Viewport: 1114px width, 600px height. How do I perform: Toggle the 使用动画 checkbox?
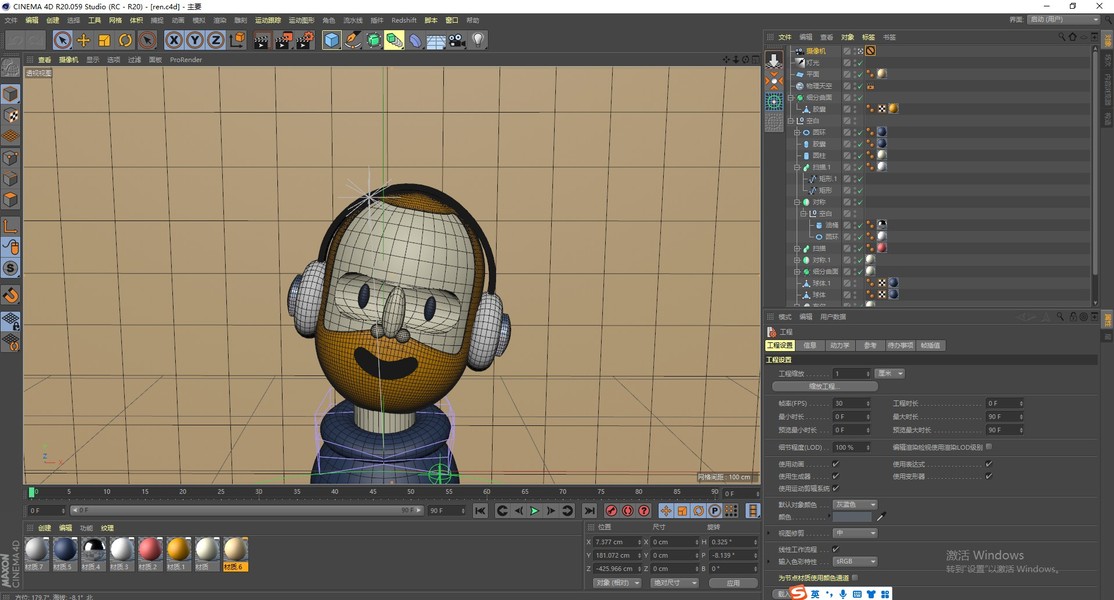(836, 464)
